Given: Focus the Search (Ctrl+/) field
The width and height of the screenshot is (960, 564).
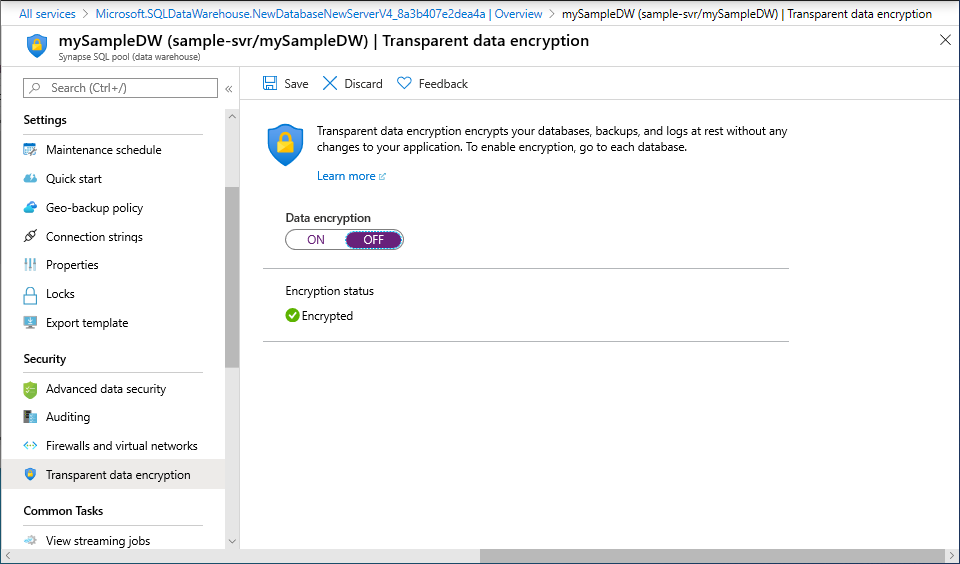Looking at the screenshot, I should click(x=121, y=88).
